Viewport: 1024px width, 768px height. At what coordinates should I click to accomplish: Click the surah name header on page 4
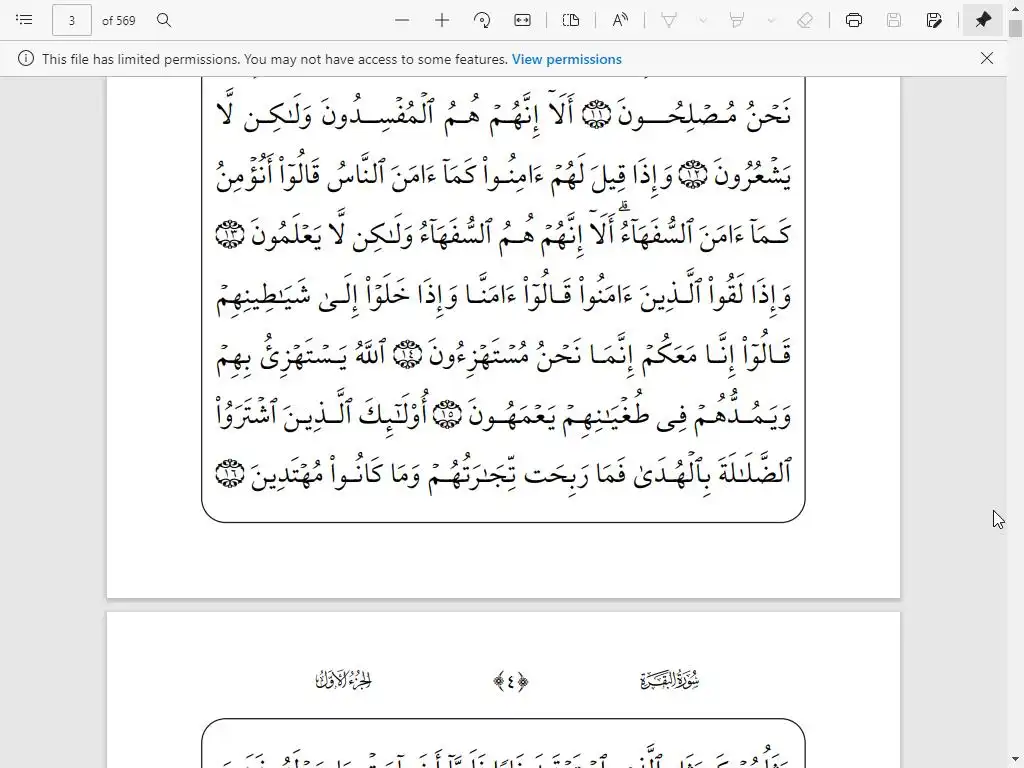pos(670,680)
